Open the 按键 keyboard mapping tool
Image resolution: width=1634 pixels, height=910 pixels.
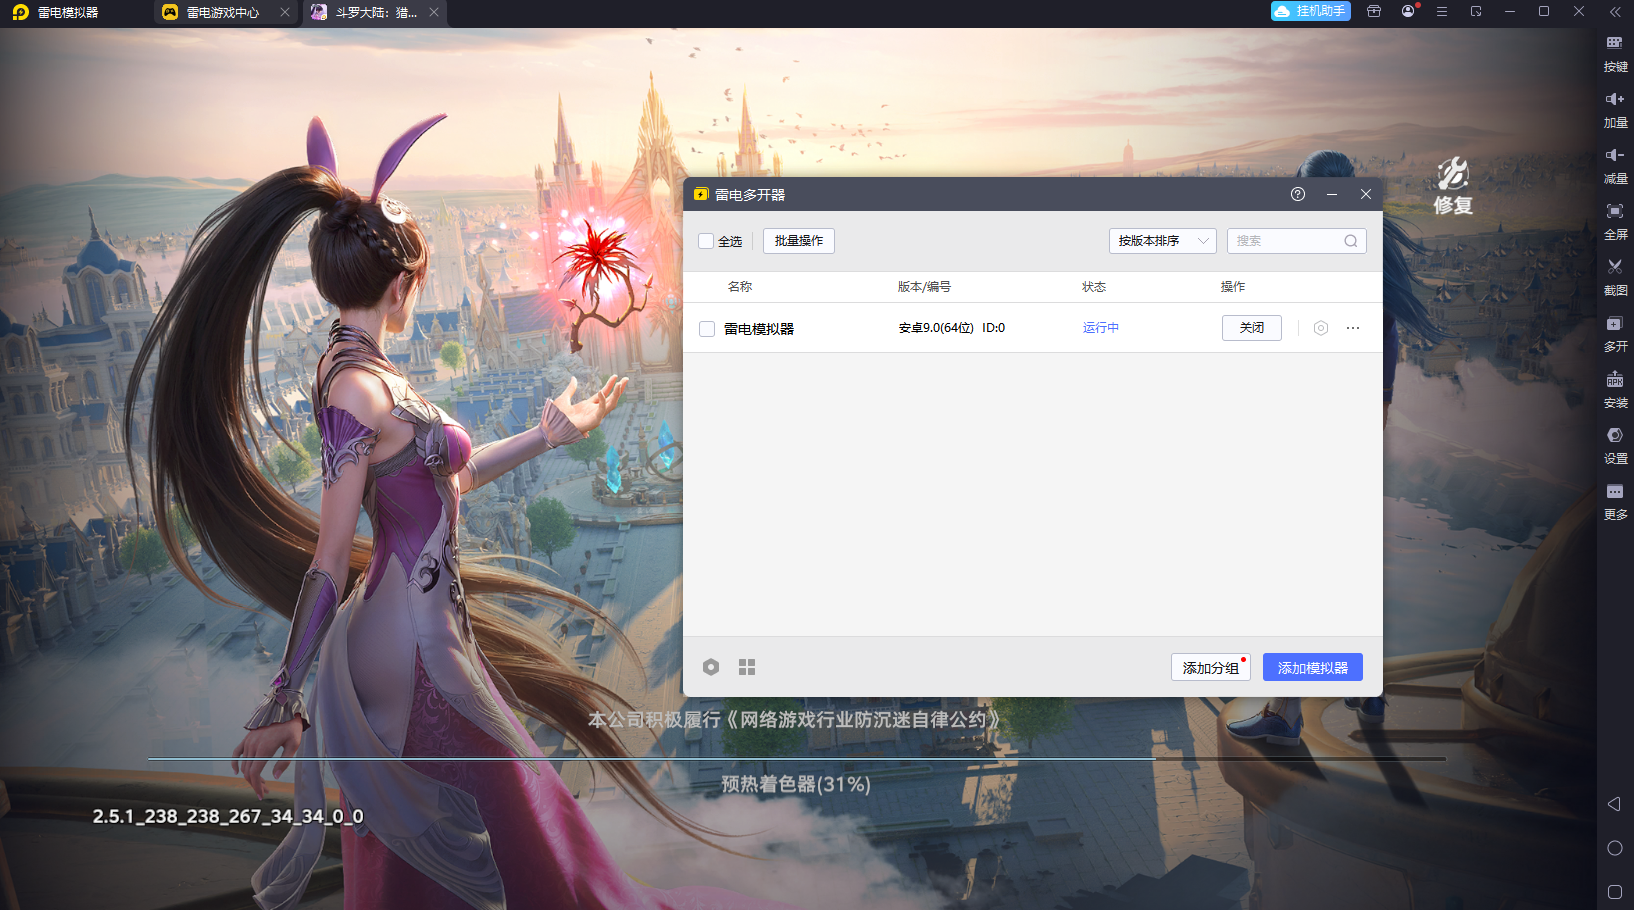1615,53
